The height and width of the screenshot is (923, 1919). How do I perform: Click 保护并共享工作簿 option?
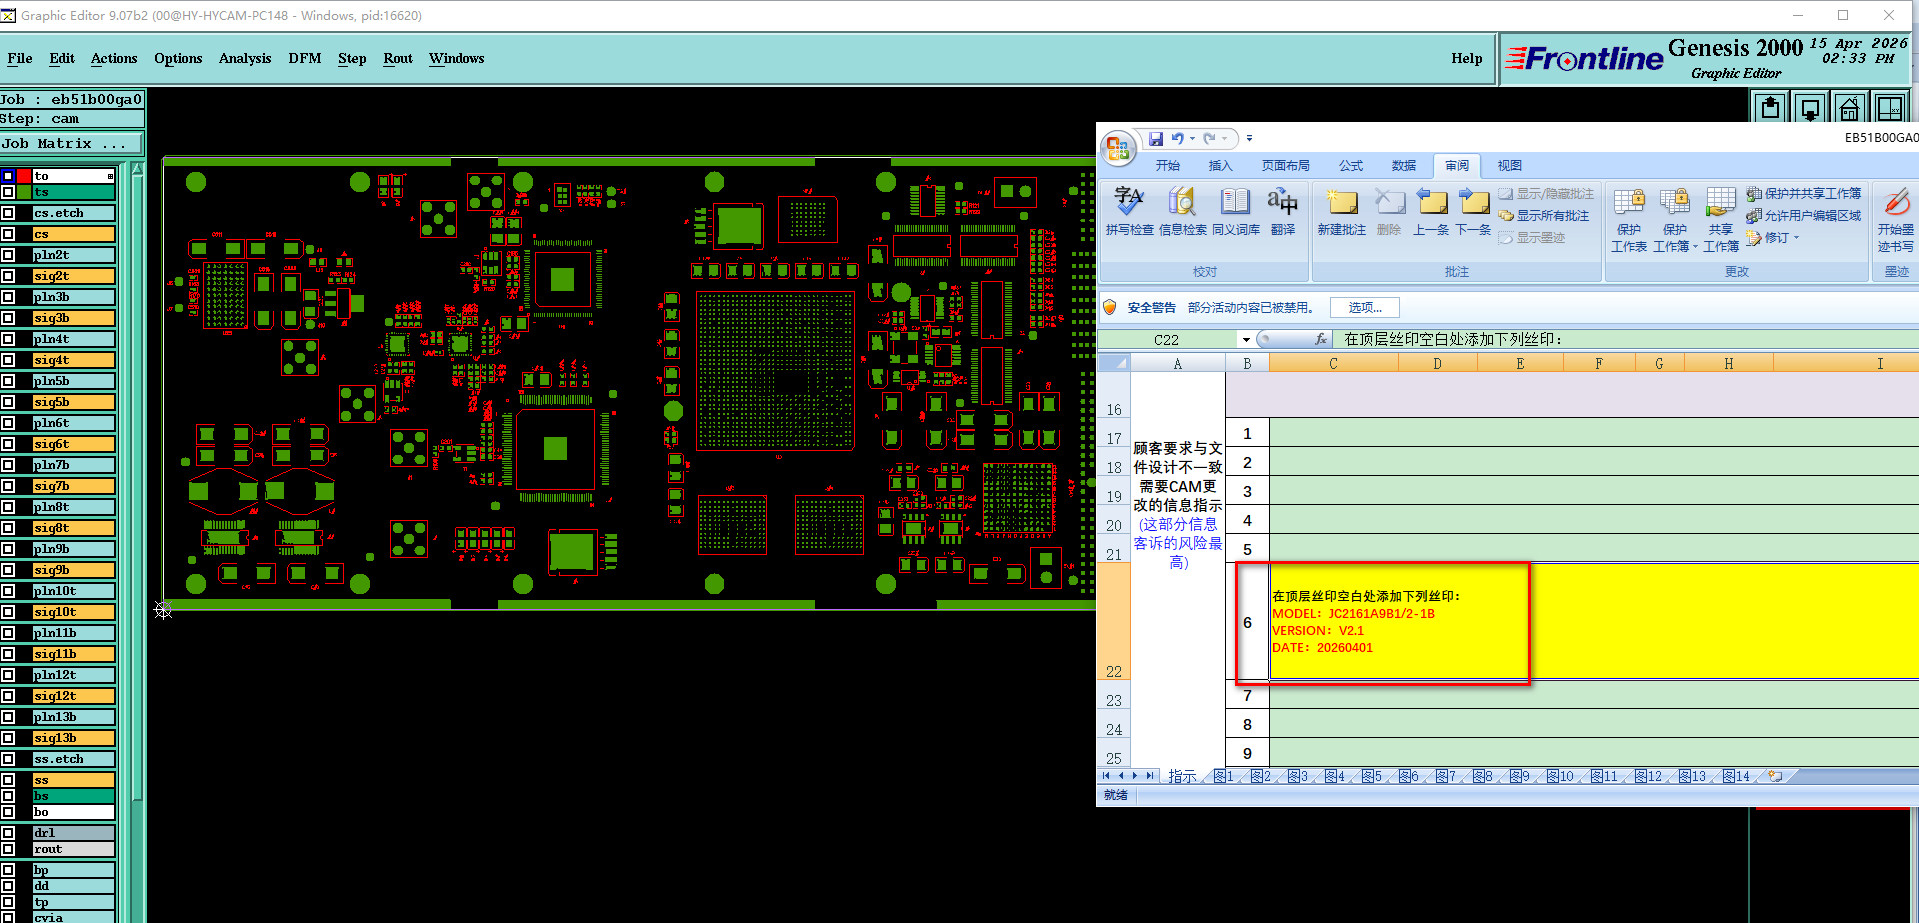pyautogui.click(x=1804, y=194)
